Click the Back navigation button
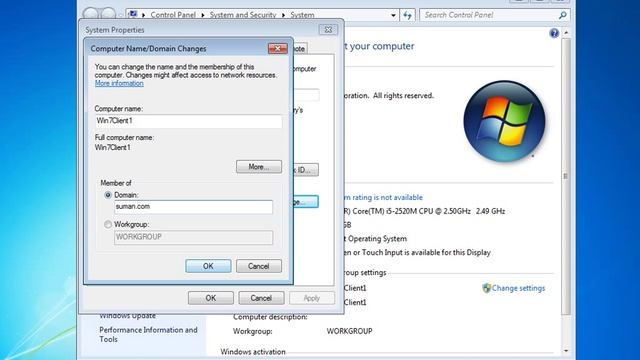Viewport: 640px width, 360px height. pyautogui.click(x=91, y=14)
